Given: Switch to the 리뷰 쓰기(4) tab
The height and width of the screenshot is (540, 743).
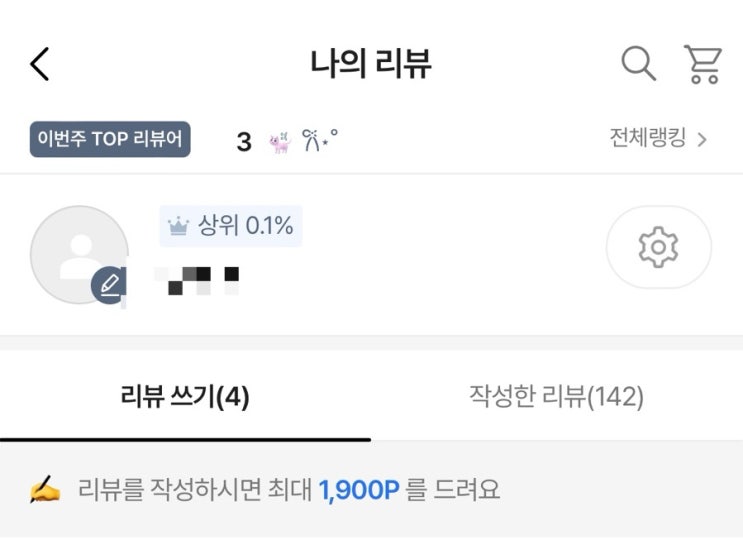Looking at the screenshot, I should [x=185, y=397].
